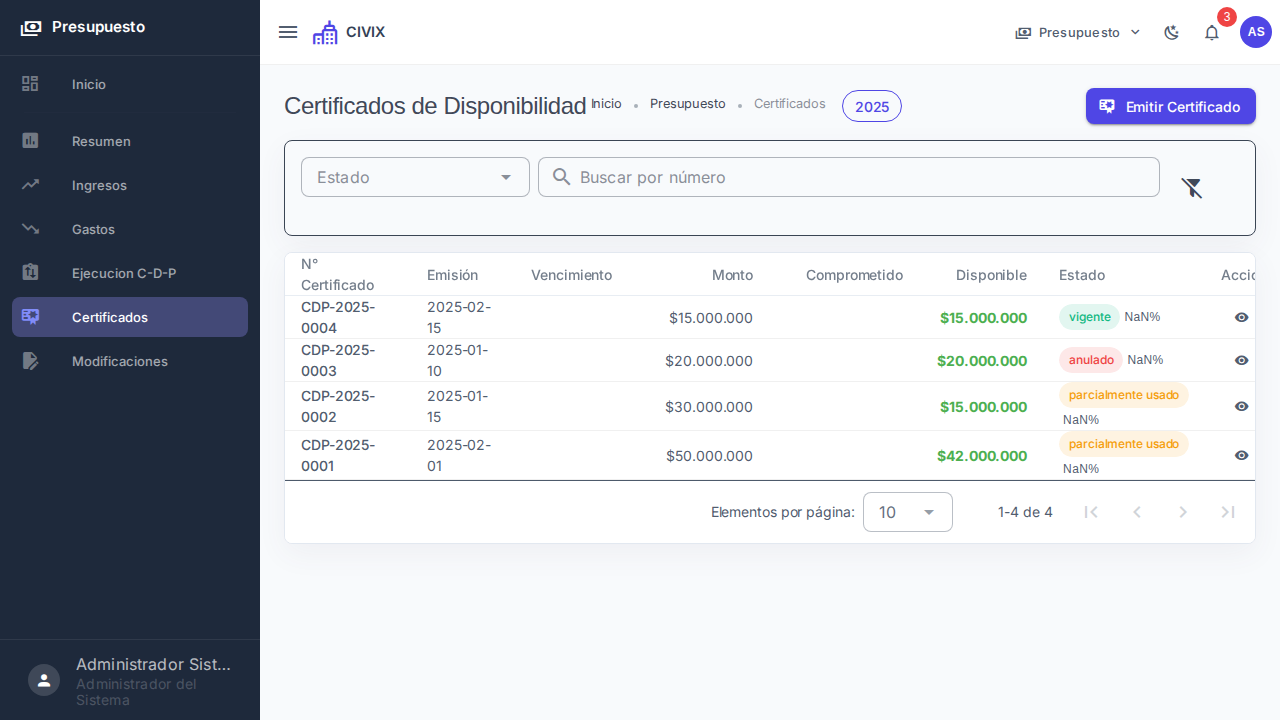Image resolution: width=1280 pixels, height=720 pixels.
Task: Click the Administrador Sistema profile avatar
Action: point(44,680)
